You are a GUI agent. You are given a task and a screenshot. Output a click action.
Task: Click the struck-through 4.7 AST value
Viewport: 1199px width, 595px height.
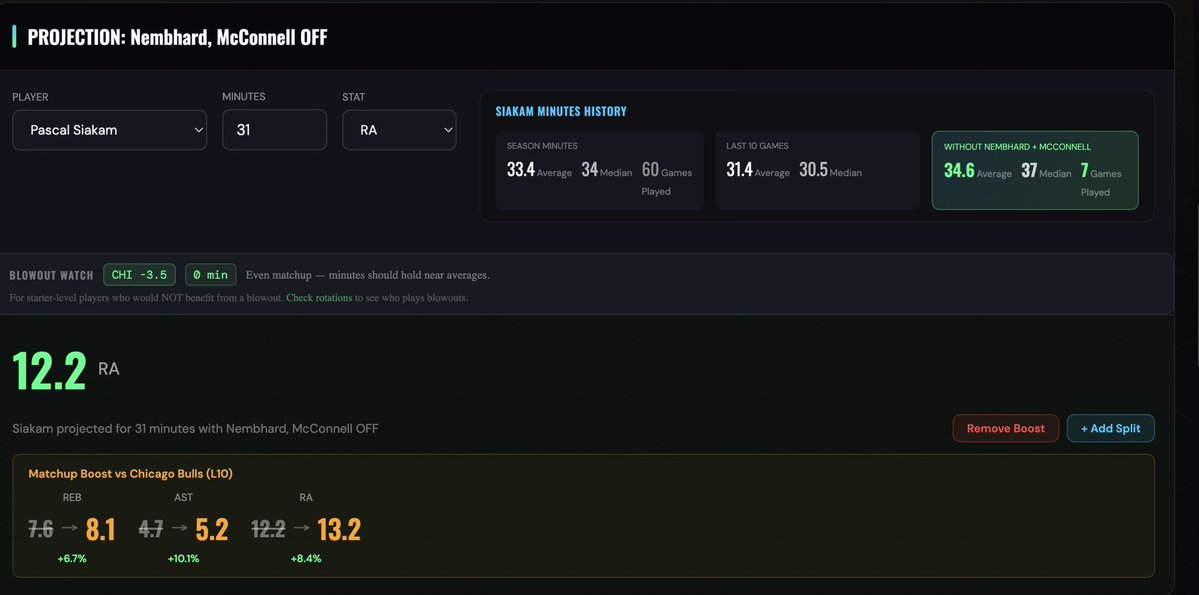click(151, 529)
